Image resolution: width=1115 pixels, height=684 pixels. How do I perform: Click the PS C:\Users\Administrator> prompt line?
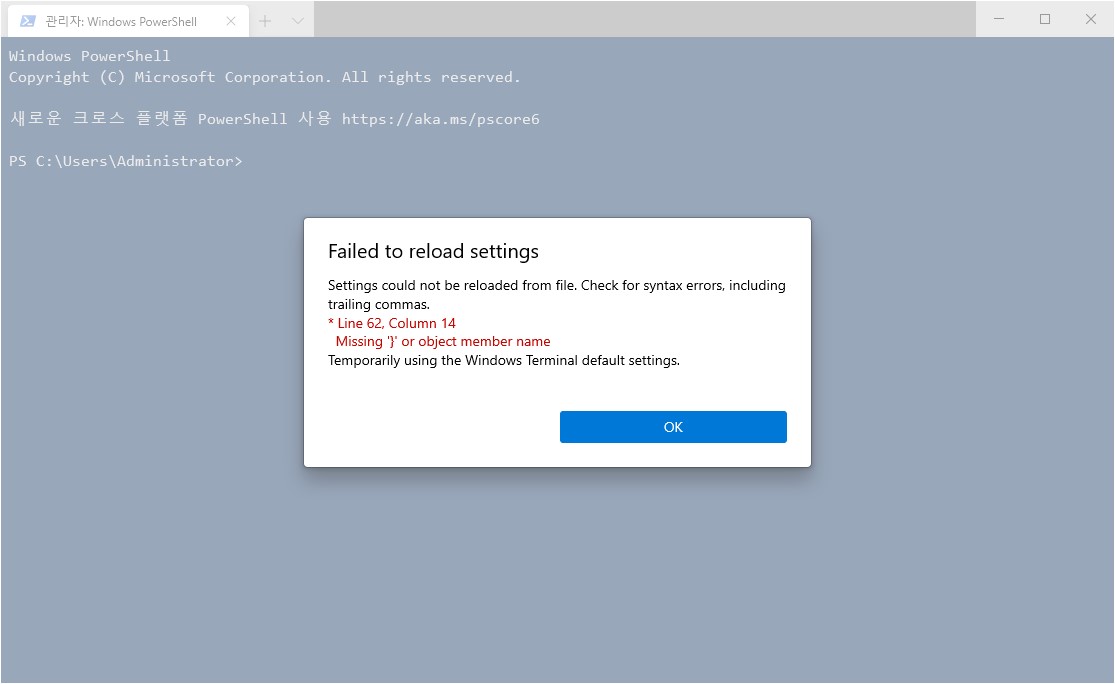[x=125, y=161]
